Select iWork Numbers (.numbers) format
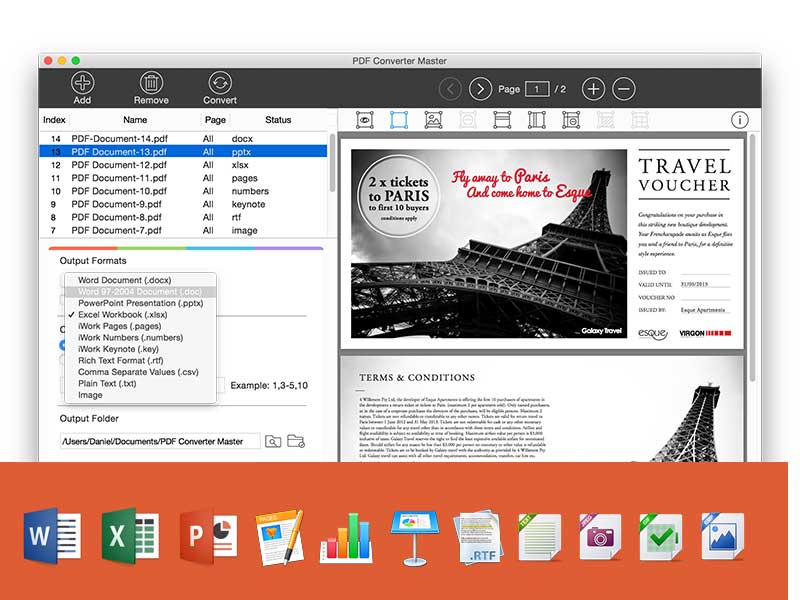Screen dimensions: 800x600 click(141, 338)
